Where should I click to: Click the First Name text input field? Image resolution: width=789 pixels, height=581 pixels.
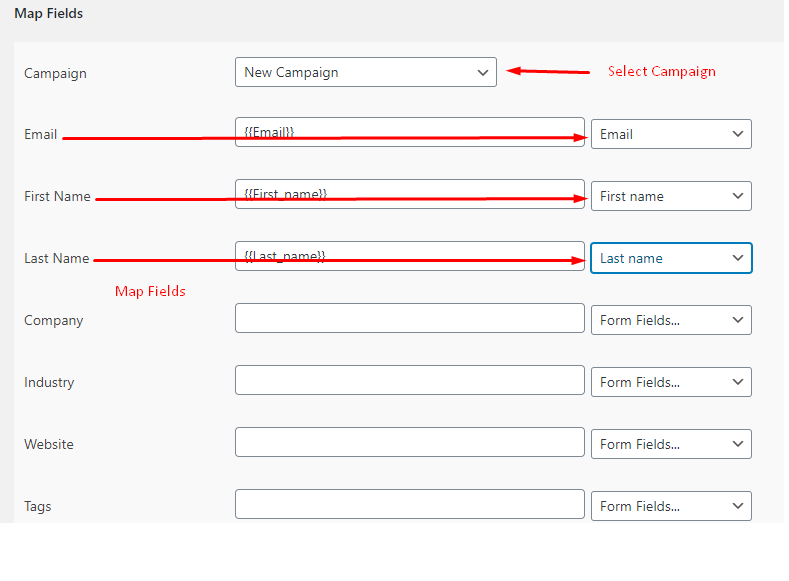(x=410, y=194)
